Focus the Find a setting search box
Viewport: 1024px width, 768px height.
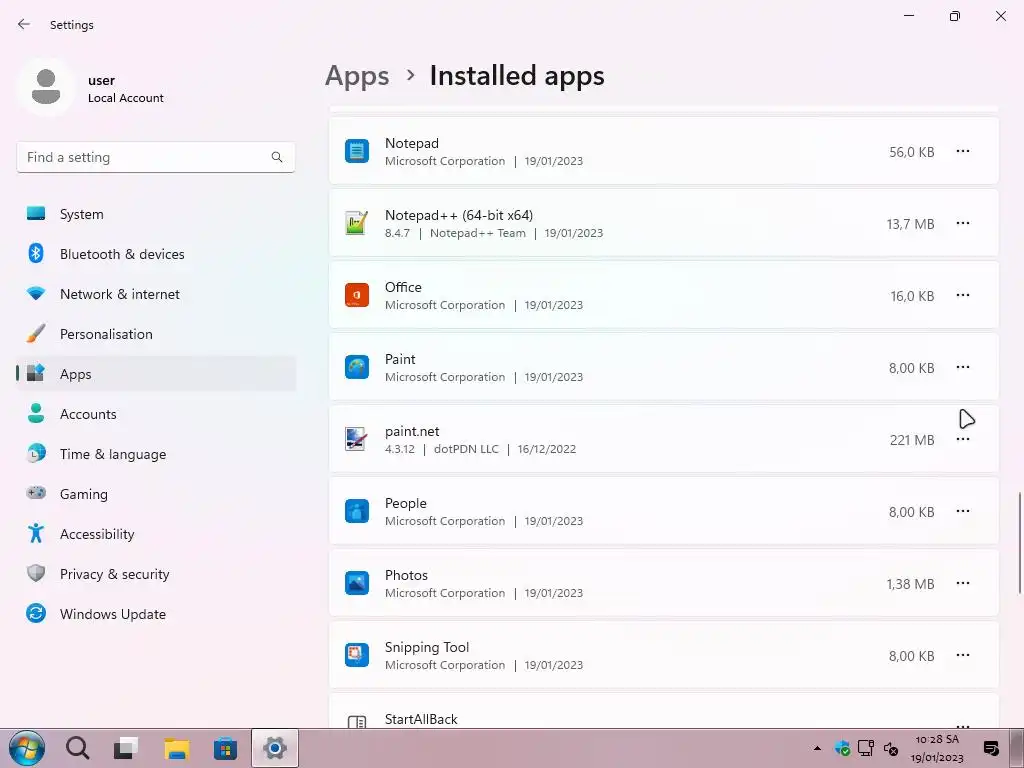pyautogui.click(x=155, y=157)
